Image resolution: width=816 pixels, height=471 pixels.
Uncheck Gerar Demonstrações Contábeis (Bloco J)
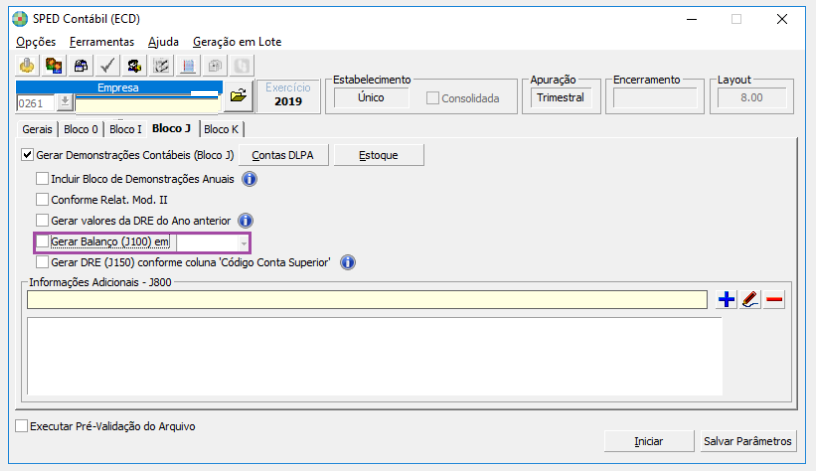[28, 155]
